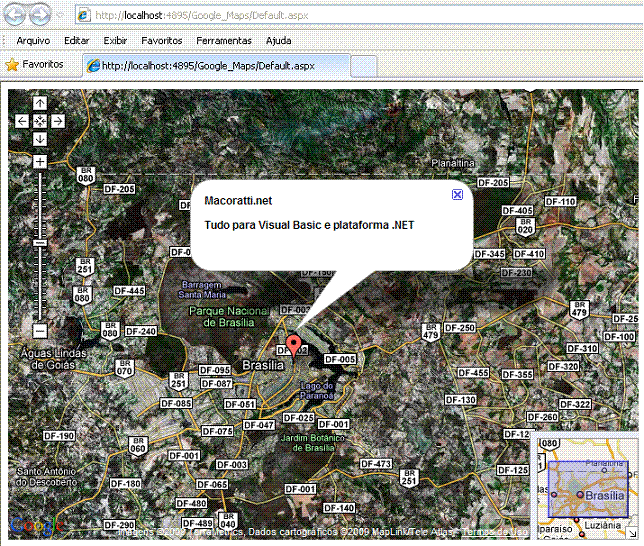
Task: Click the DF-075 road label
Action: [x=218, y=431]
